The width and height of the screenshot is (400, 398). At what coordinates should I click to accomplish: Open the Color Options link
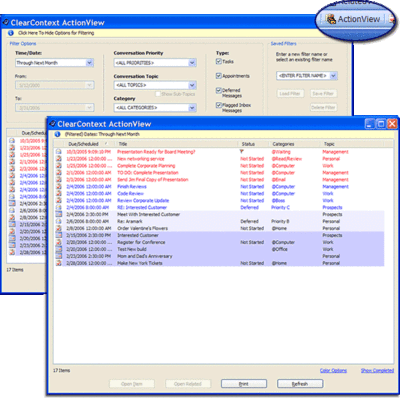333,371
